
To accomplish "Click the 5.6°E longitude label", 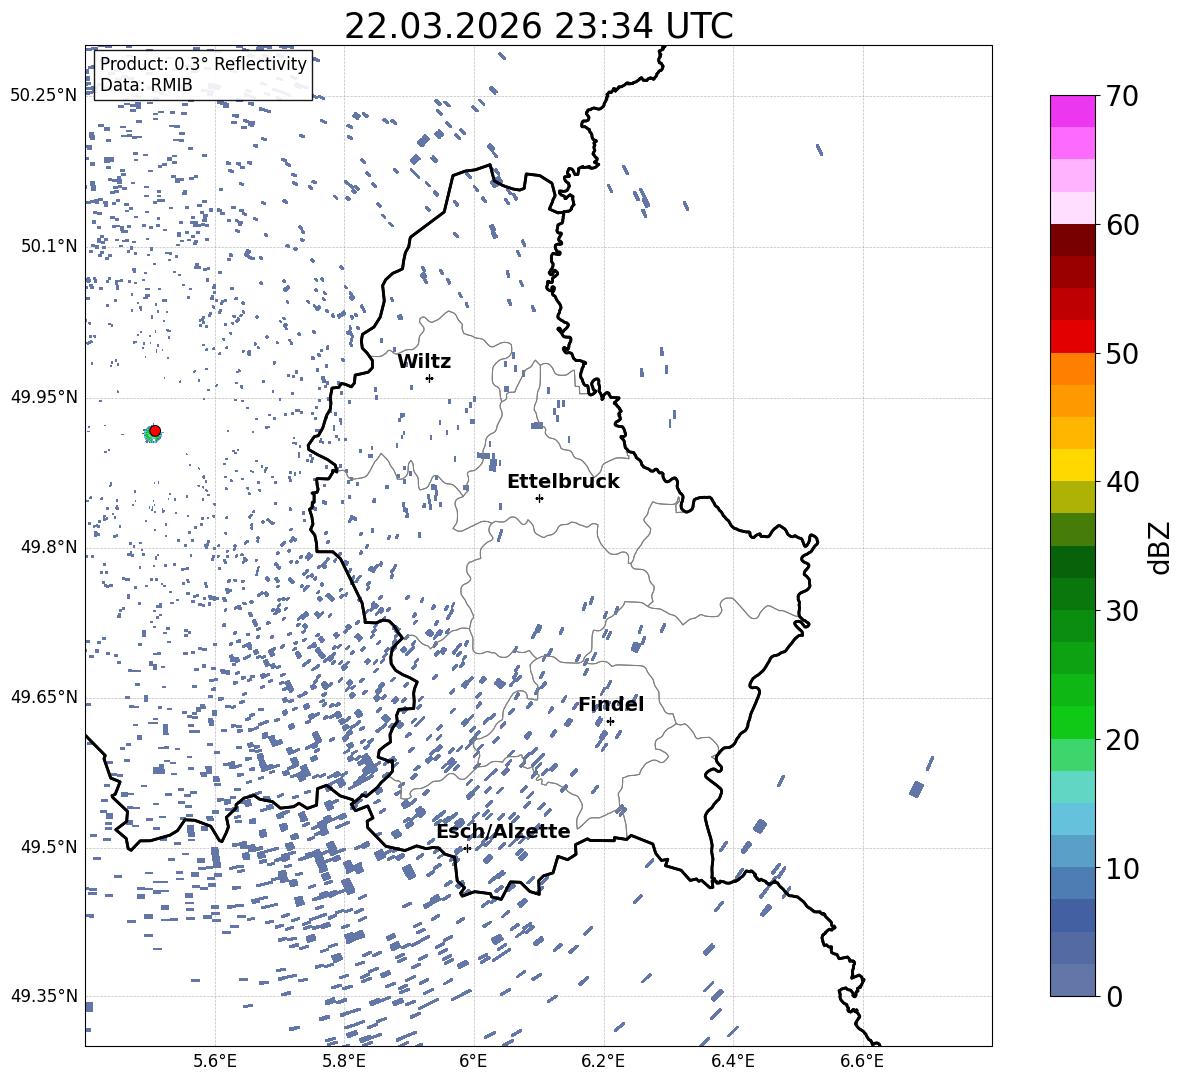I will 215,1061.
